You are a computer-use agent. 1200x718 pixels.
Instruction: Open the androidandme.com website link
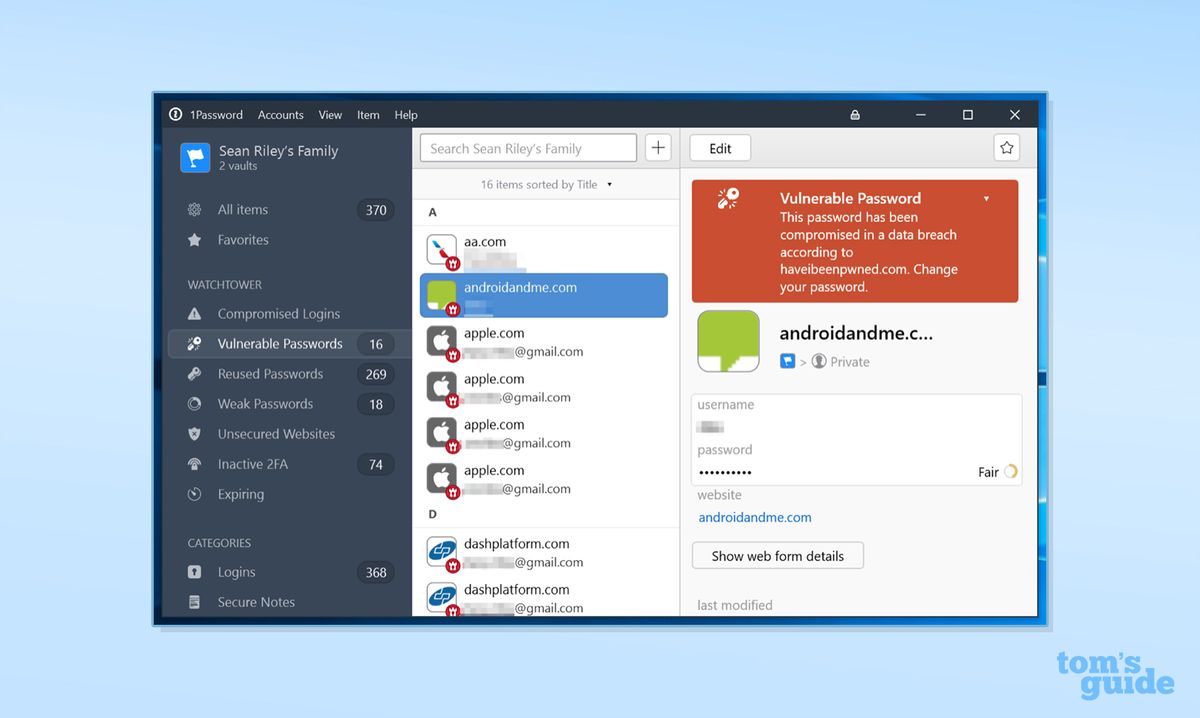754,517
